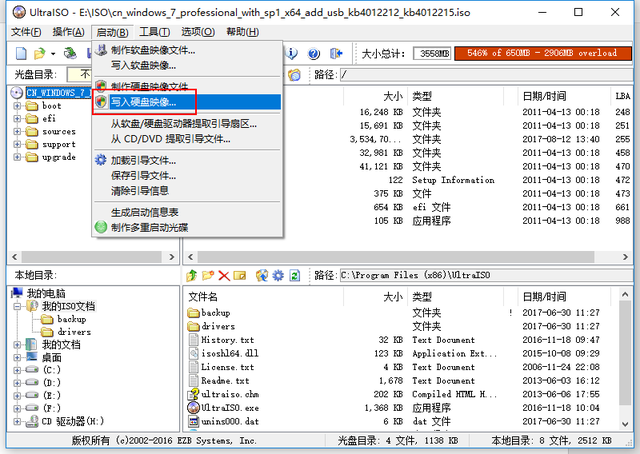This screenshot has width=640, height=454.
Task: Click the uninsOOO.dat file icon
Action: 193,421
